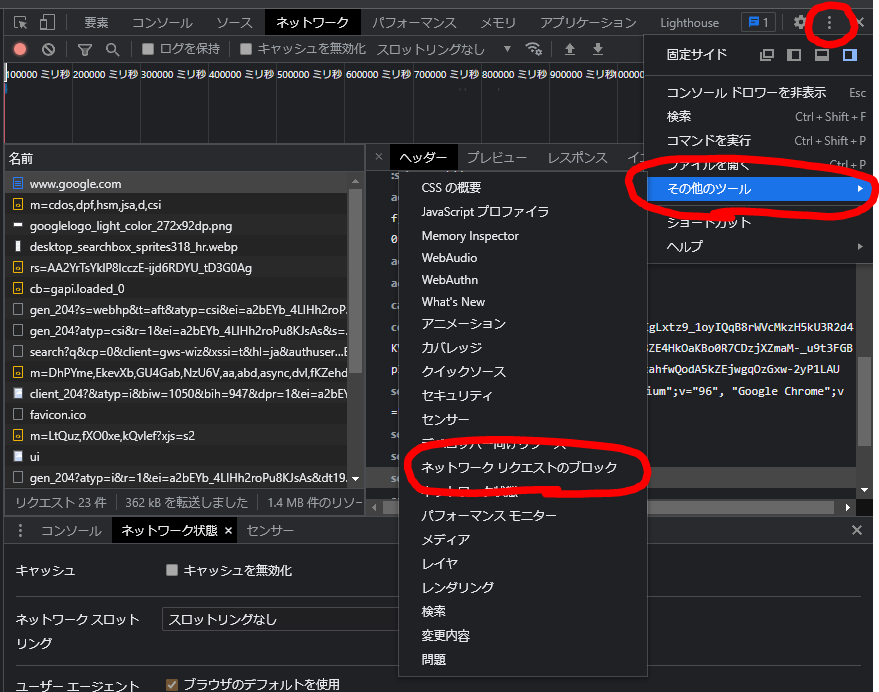
Task: Close the ネットワーク状態 drawer tab
Action: pyautogui.click(x=228, y=530)
